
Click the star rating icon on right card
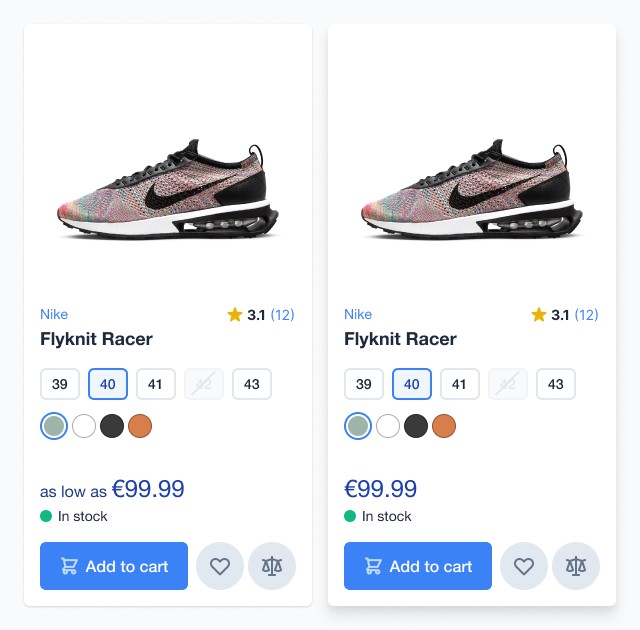click(539, 315)
